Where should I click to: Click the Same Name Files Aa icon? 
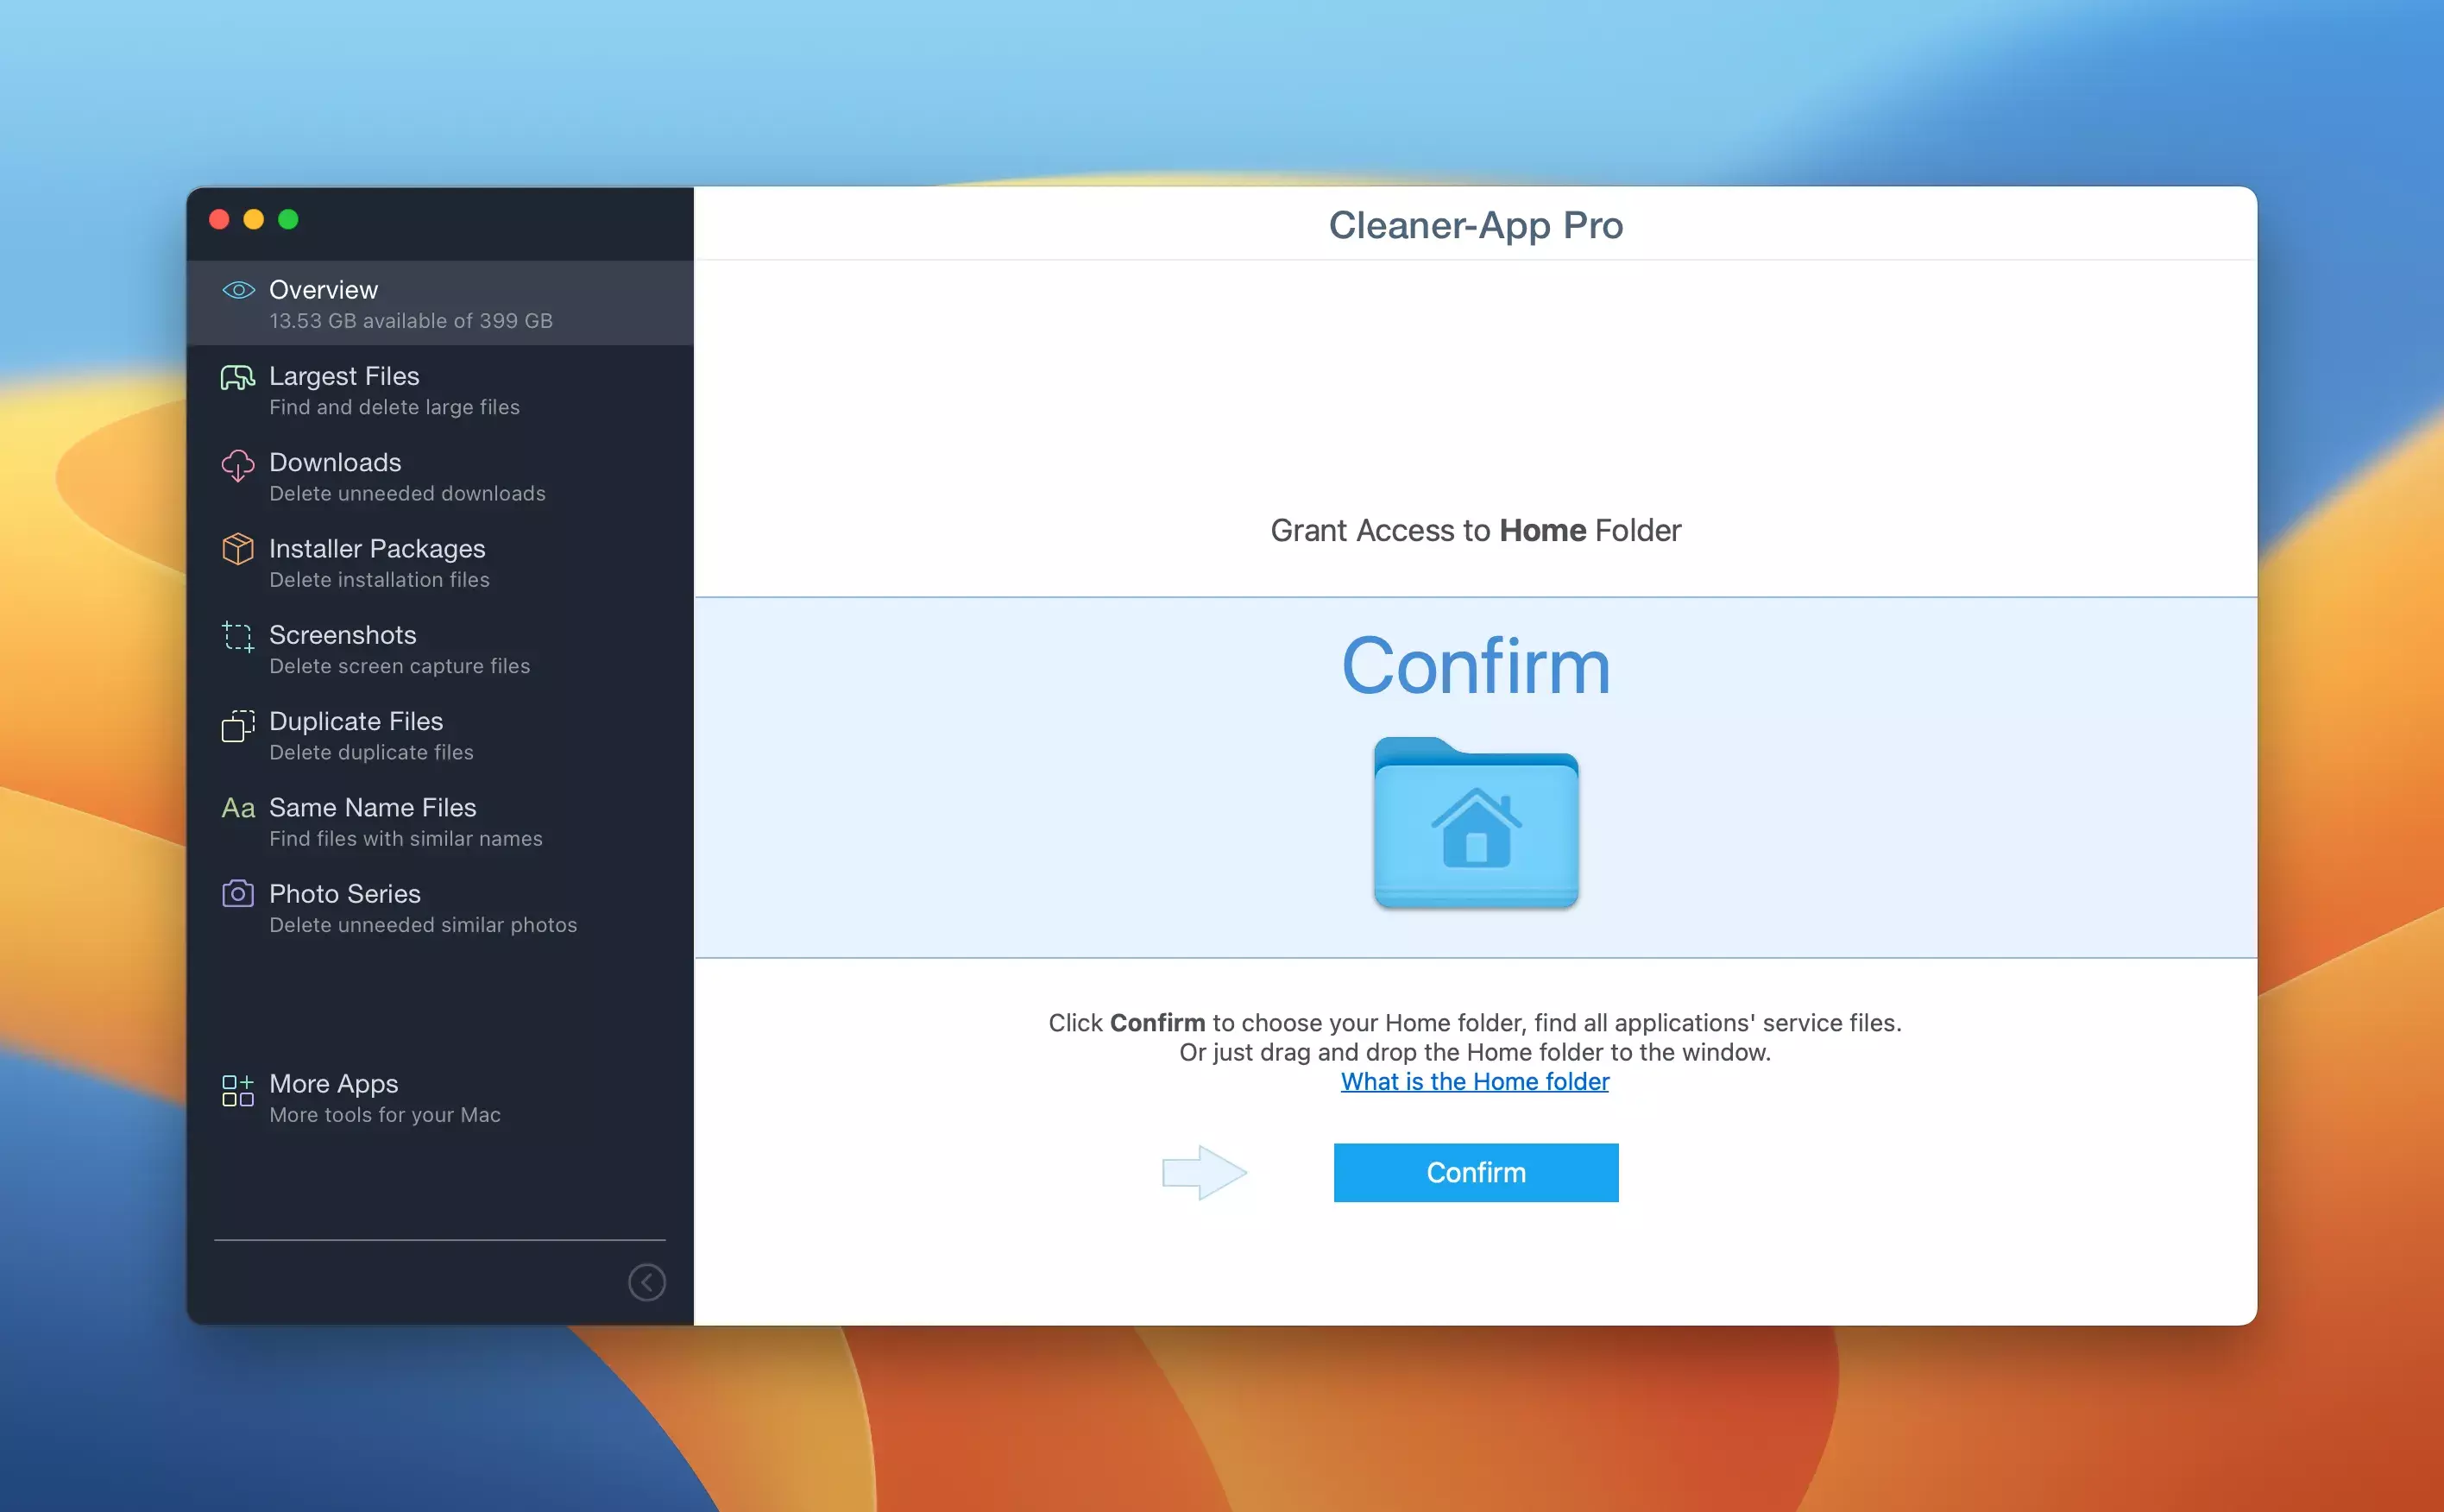(238, 808)
